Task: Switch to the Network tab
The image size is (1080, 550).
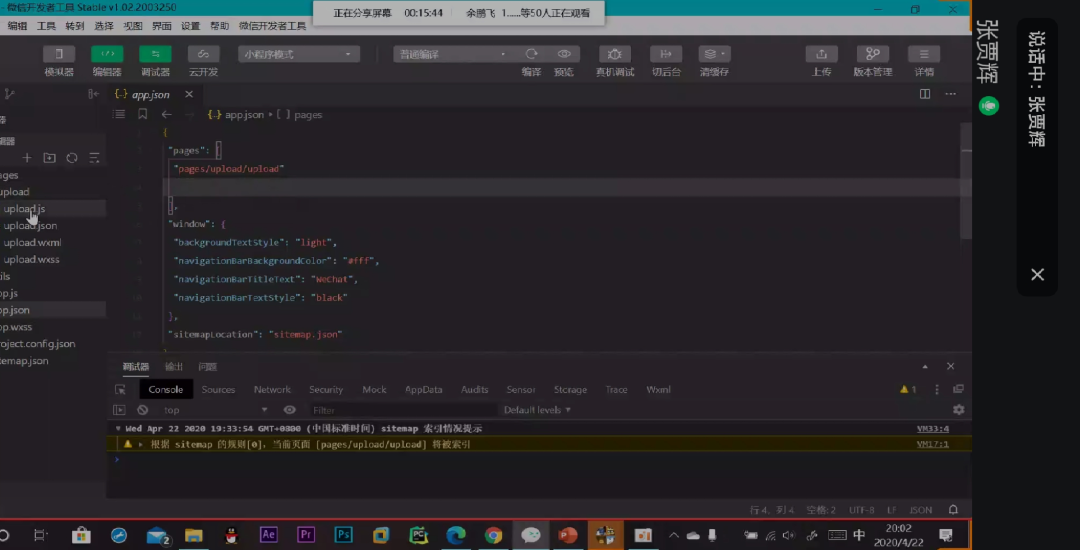Action: pyautogui.click(x=272, y=390)
